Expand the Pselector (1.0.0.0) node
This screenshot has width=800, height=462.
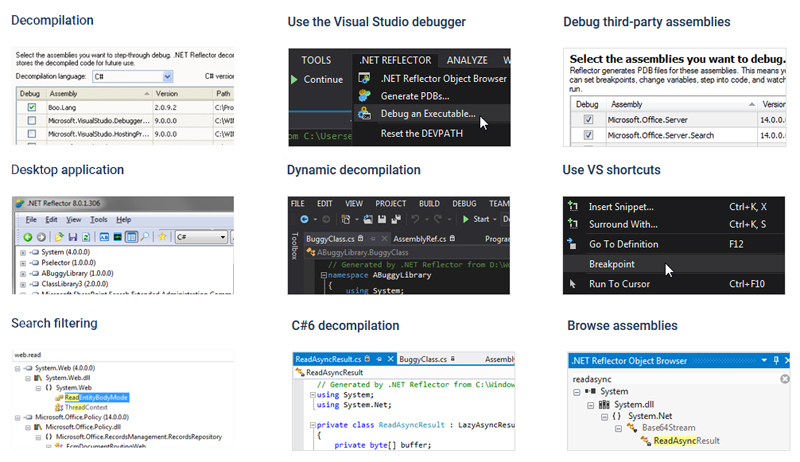pos(22,263)
